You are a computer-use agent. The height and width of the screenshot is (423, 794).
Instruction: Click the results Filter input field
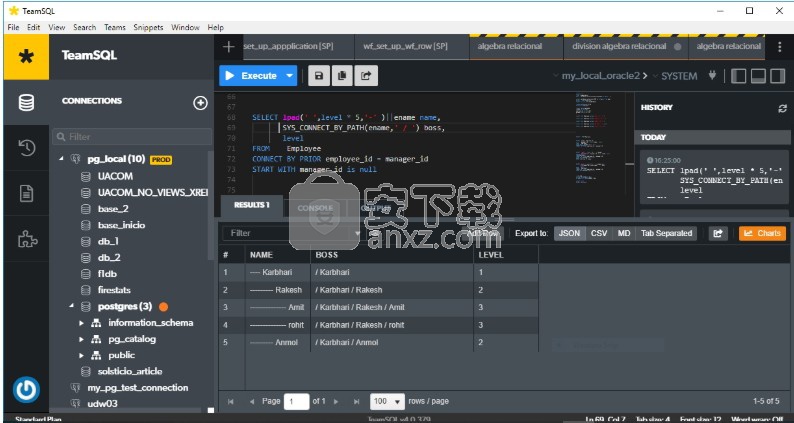[x=291, y=233]
